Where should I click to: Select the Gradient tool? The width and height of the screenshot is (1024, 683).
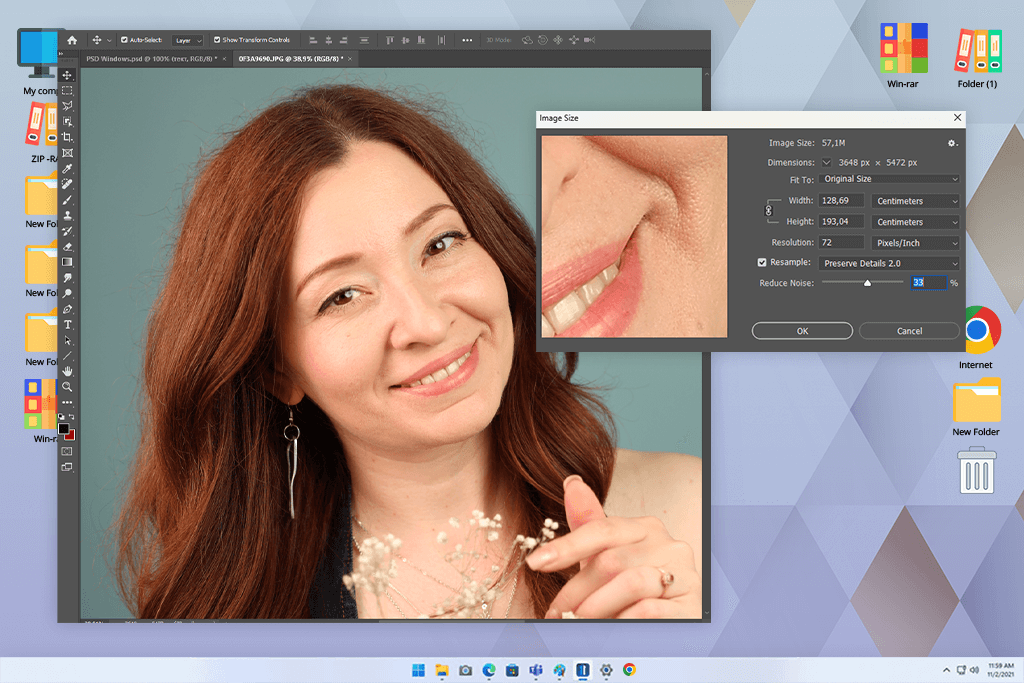coord(67,262)
